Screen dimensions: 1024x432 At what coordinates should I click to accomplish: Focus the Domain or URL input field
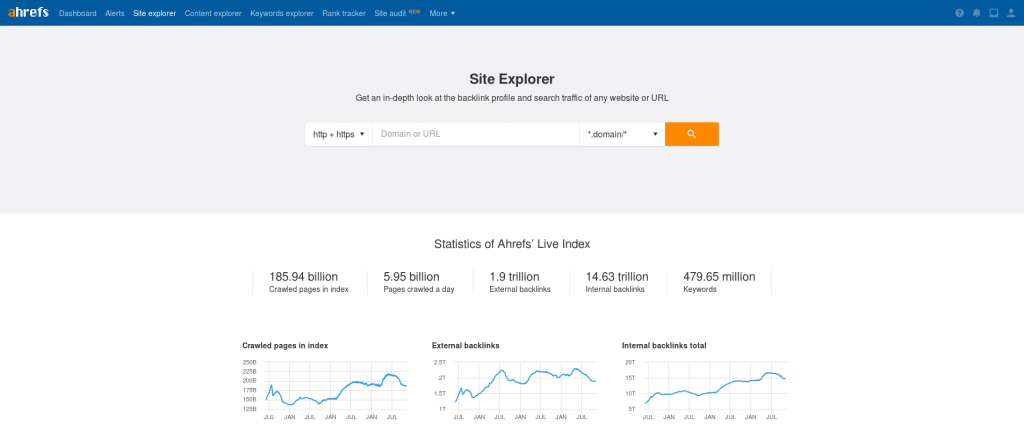[475, 134]
